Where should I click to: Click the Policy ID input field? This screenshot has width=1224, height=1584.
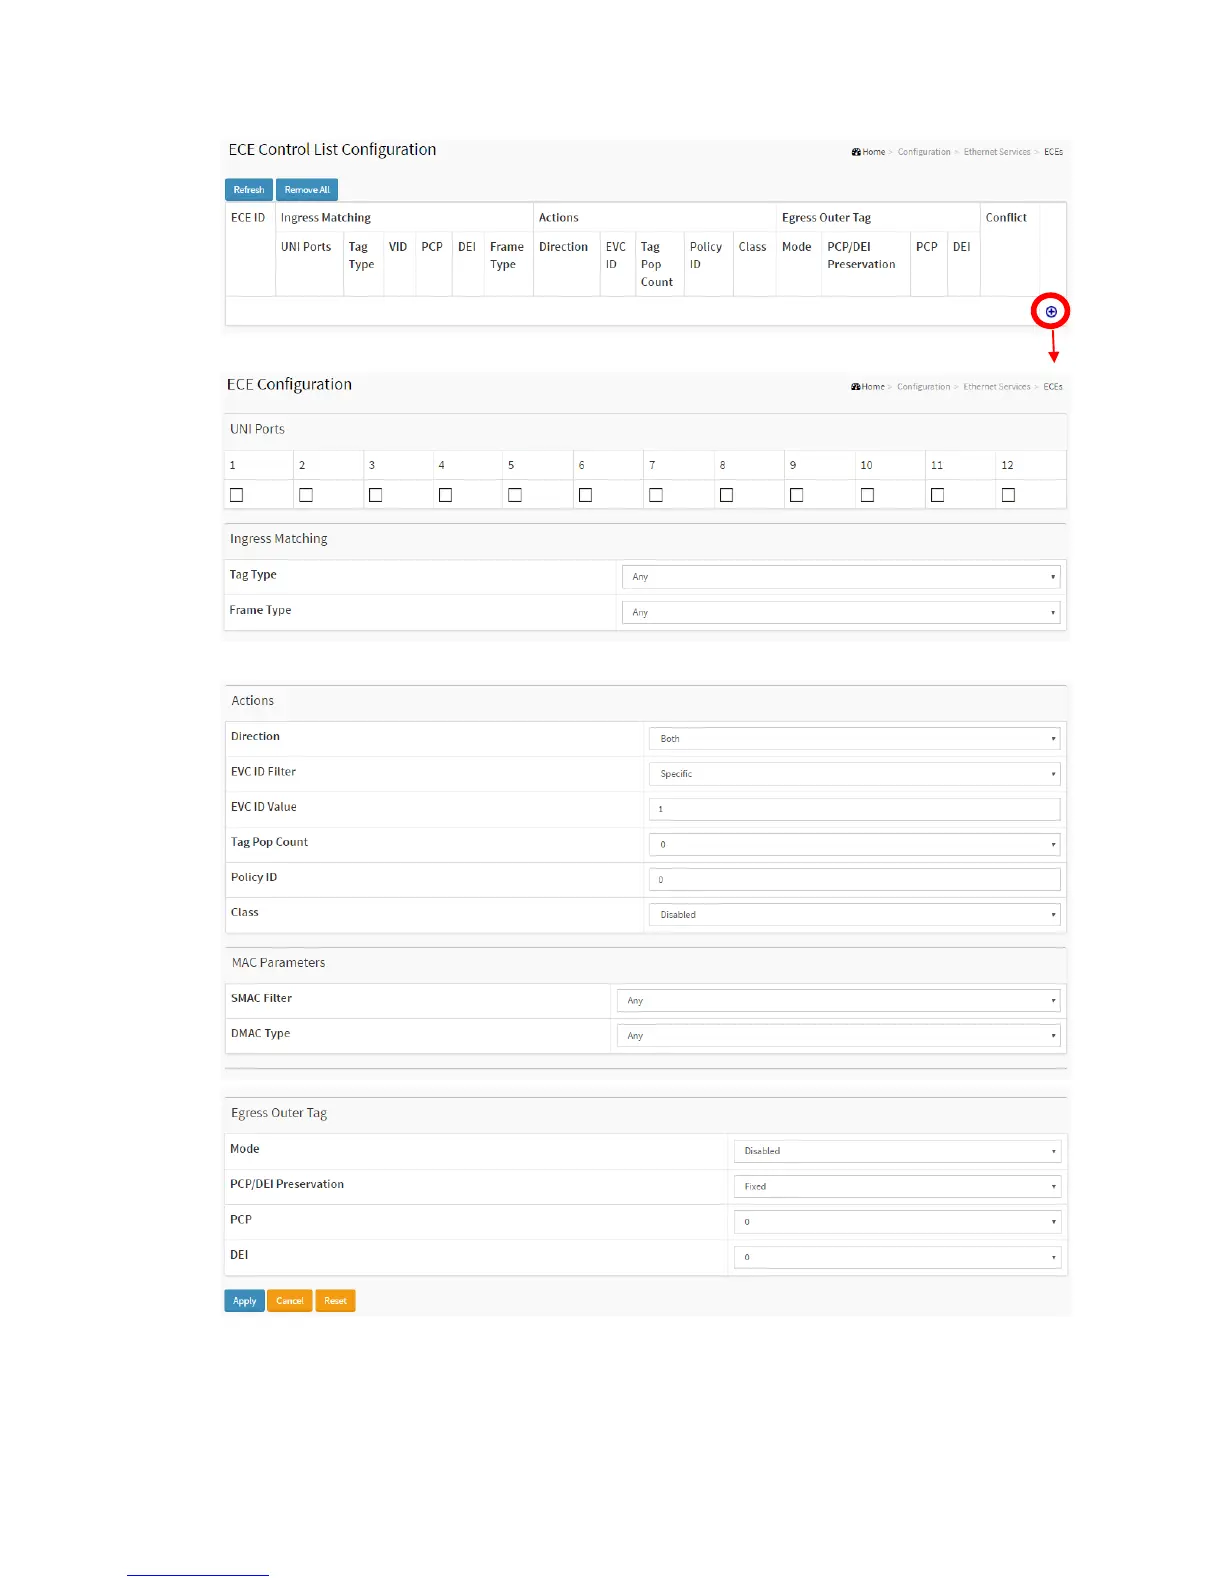click(855, 880)
